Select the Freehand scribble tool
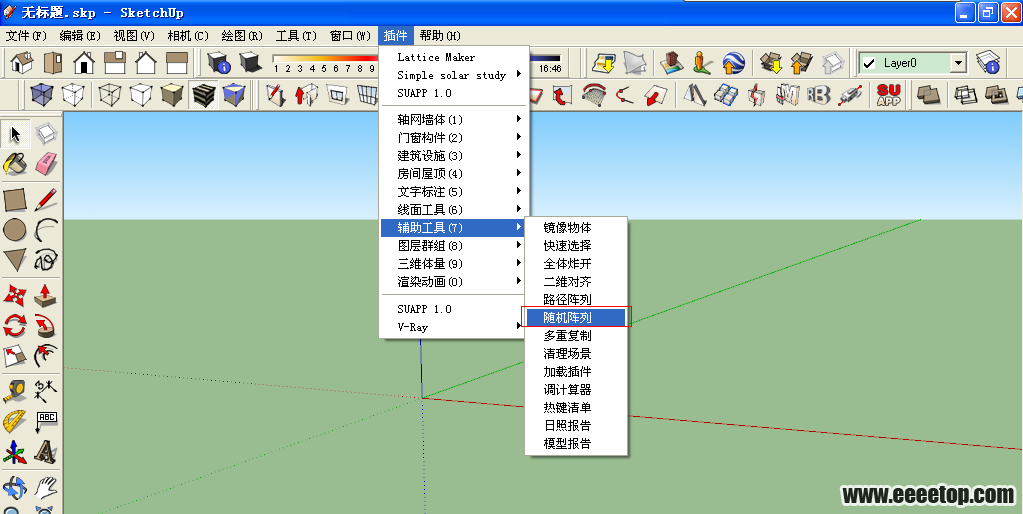The image size is (1023, 514). pos(46,260)
